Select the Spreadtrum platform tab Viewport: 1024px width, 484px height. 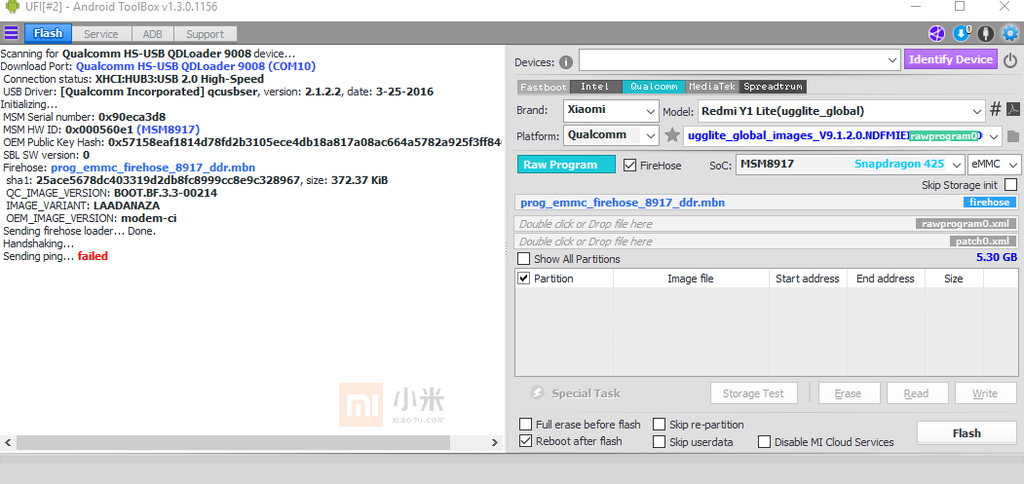coord(773,86)
